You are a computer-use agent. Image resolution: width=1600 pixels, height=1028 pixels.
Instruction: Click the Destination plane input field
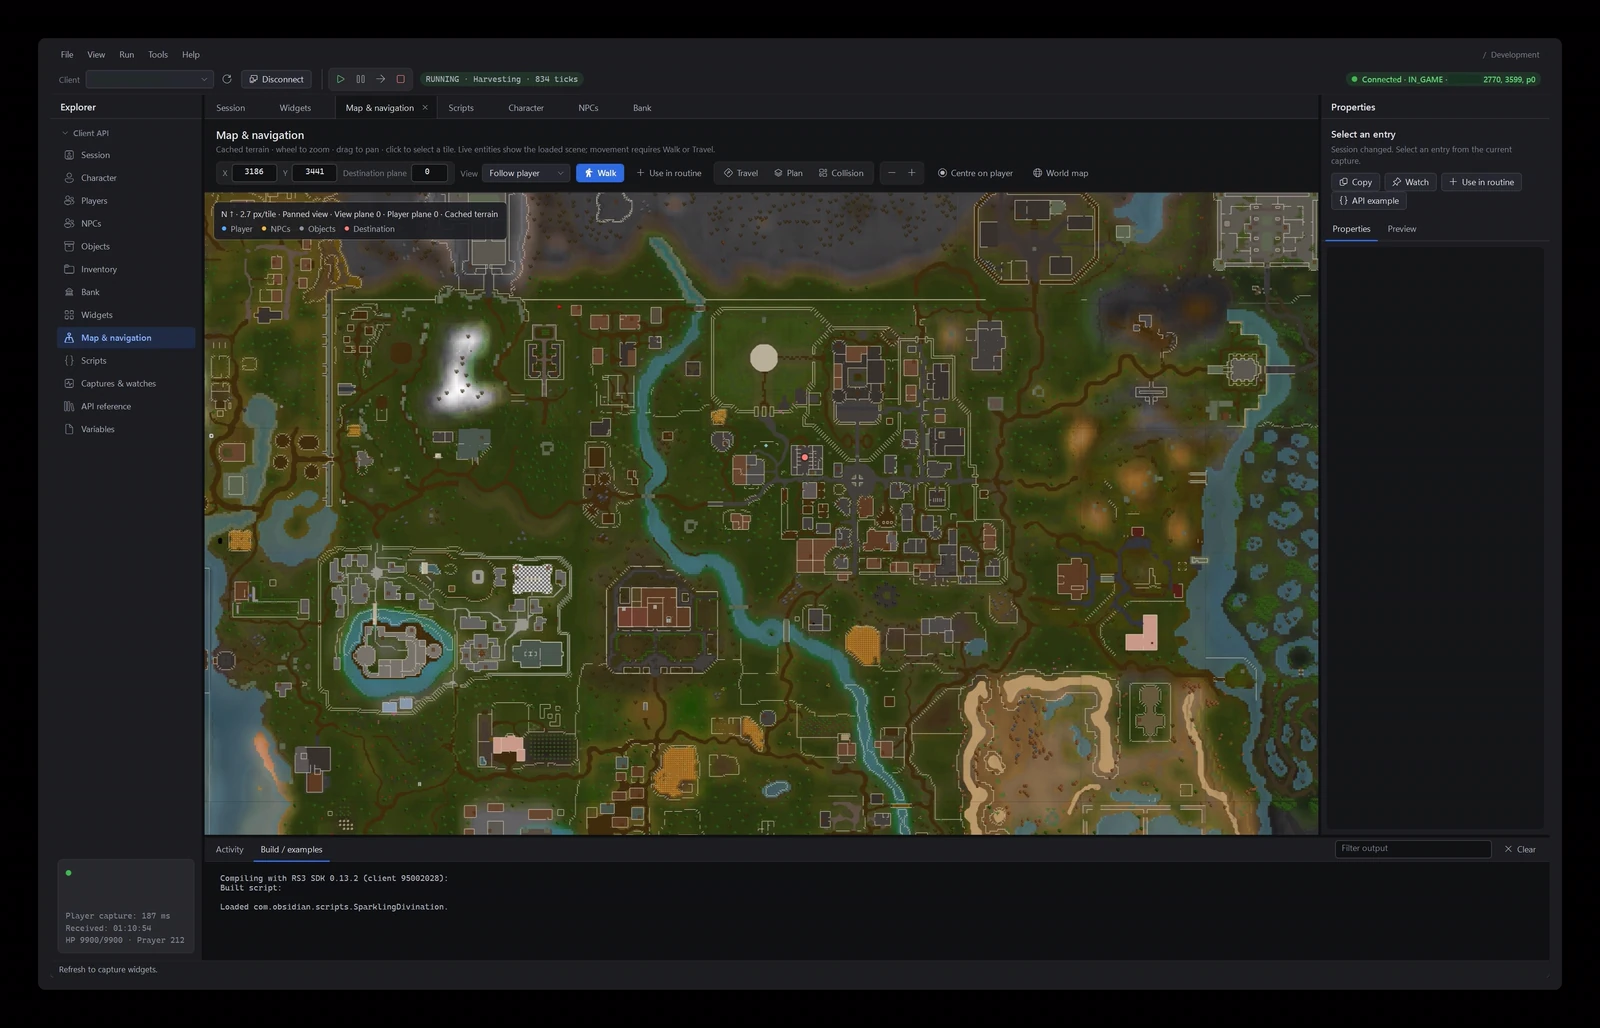click(428, 173)
